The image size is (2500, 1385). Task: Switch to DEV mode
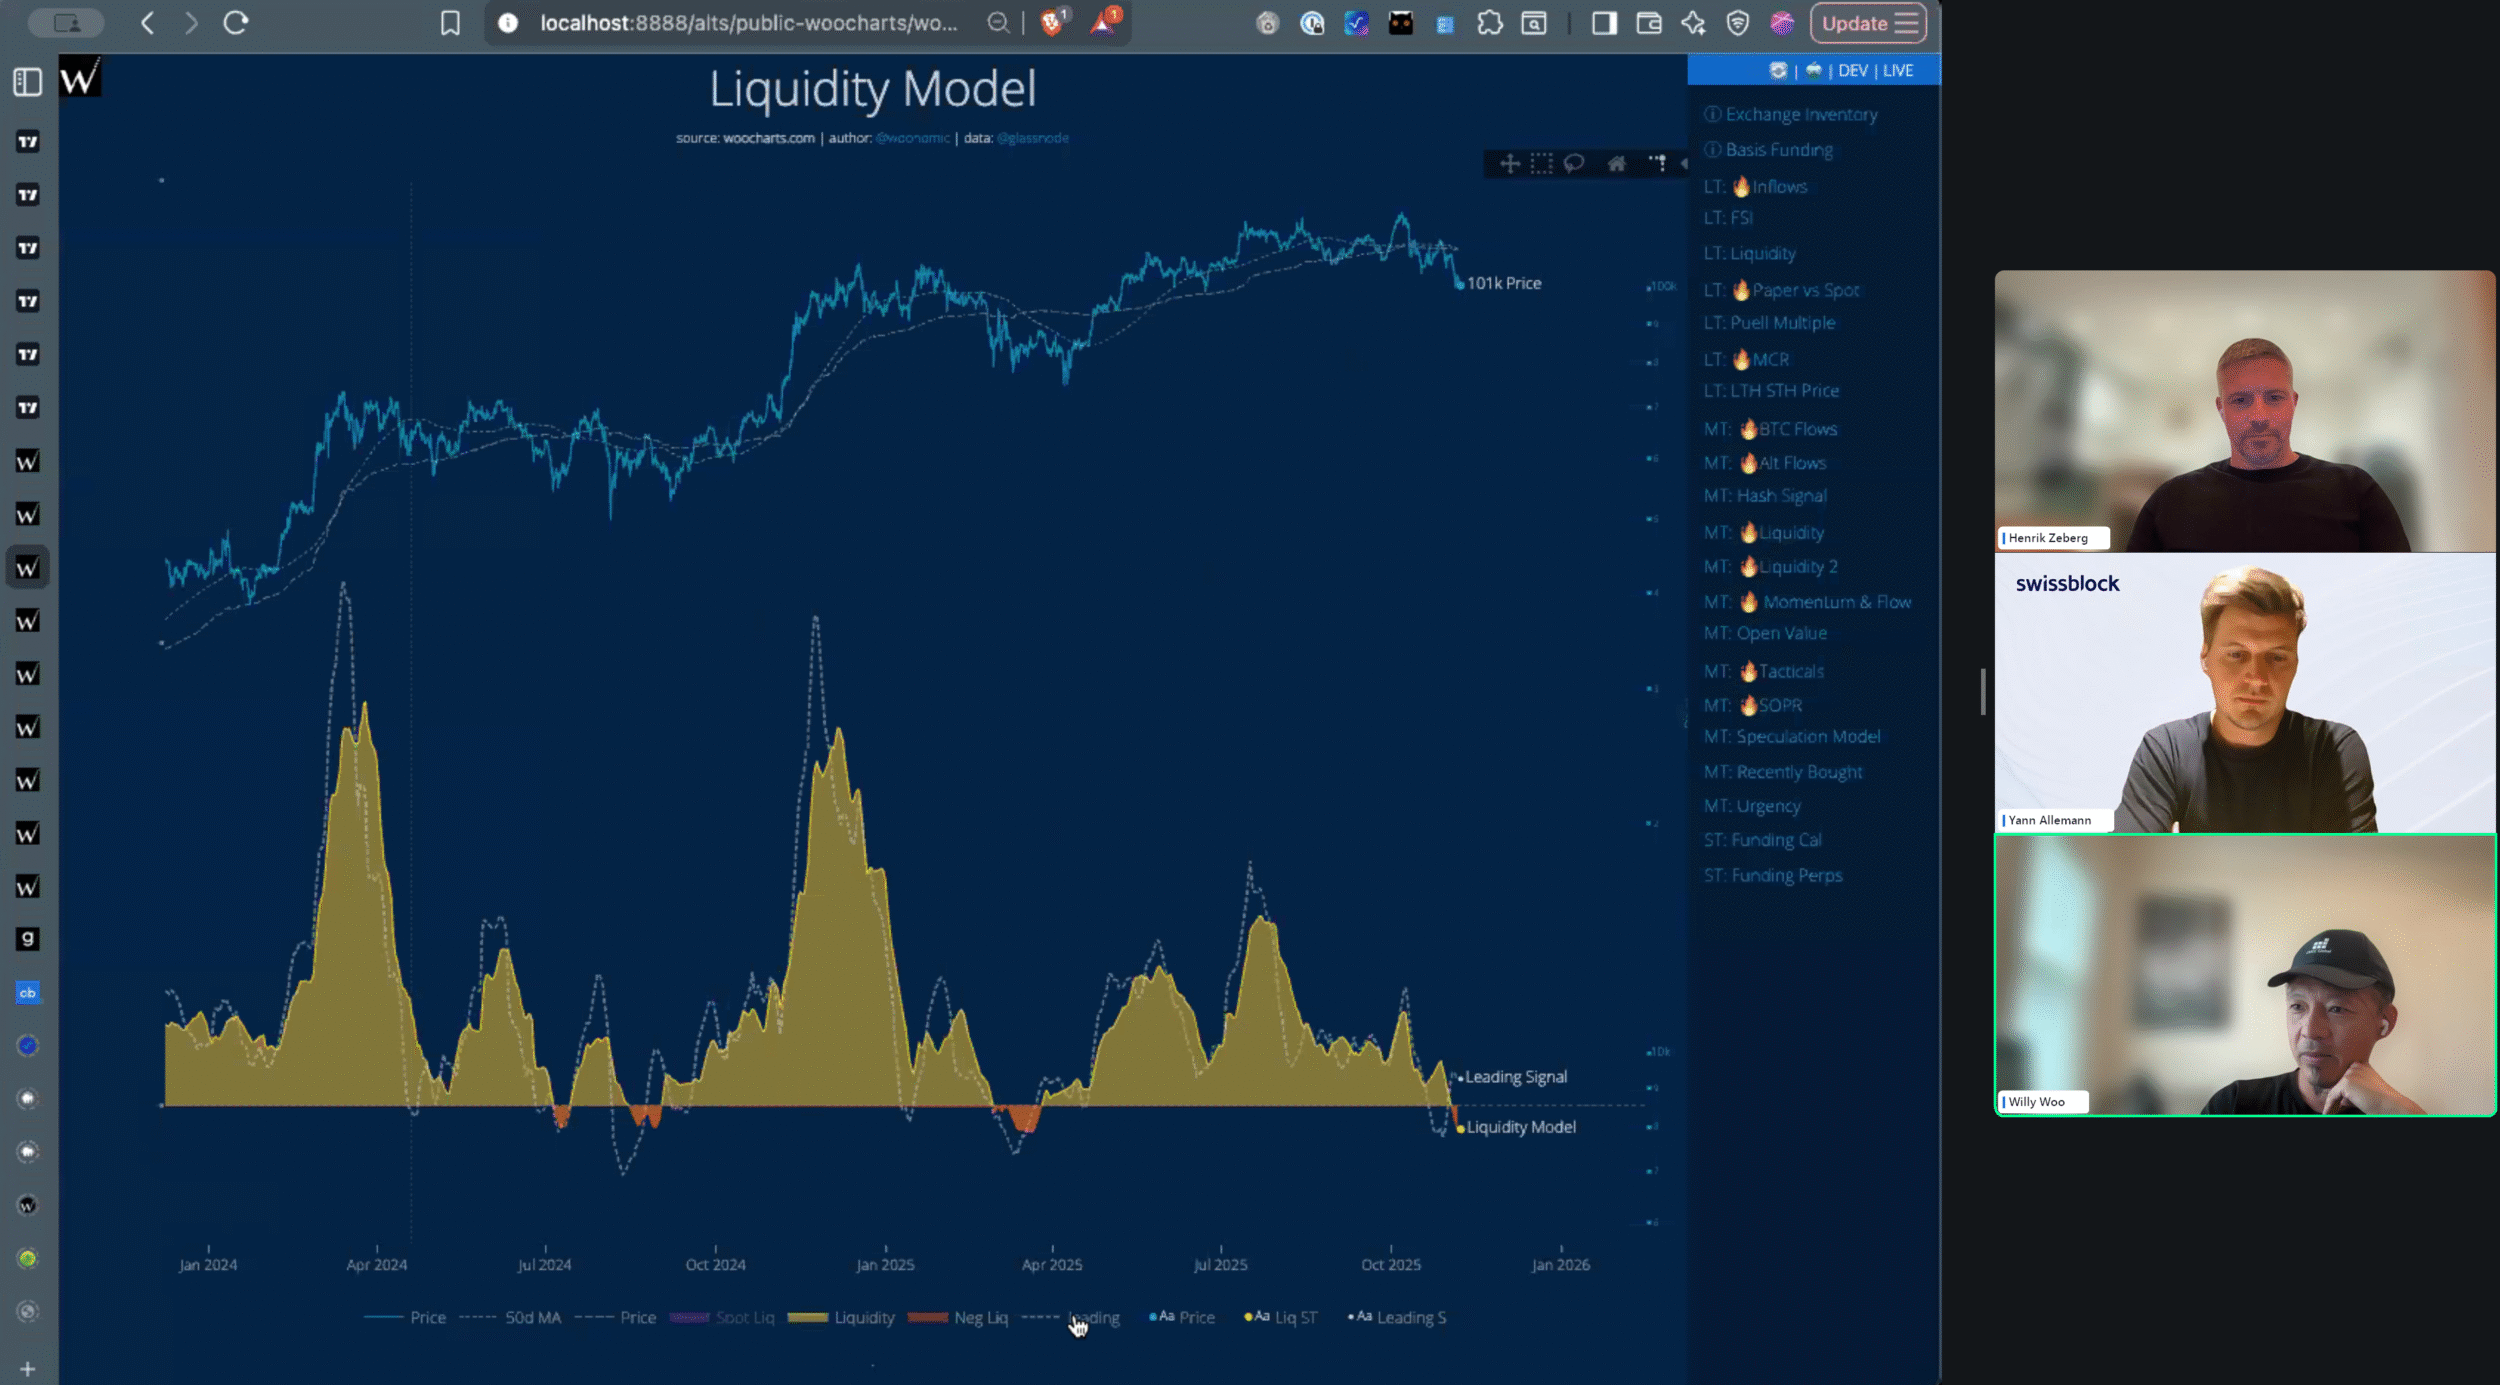[1853, 71]
